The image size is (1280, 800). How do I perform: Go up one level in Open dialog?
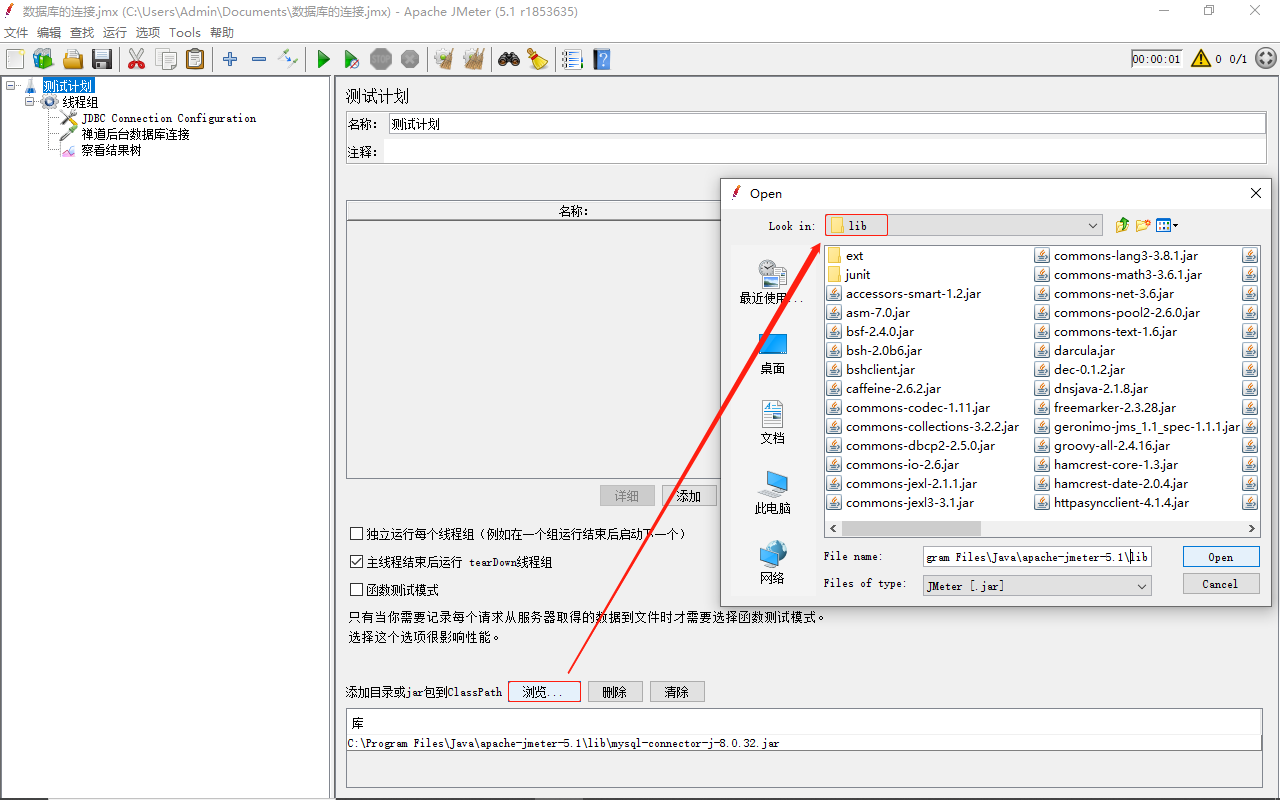[x=1122, y=226]
